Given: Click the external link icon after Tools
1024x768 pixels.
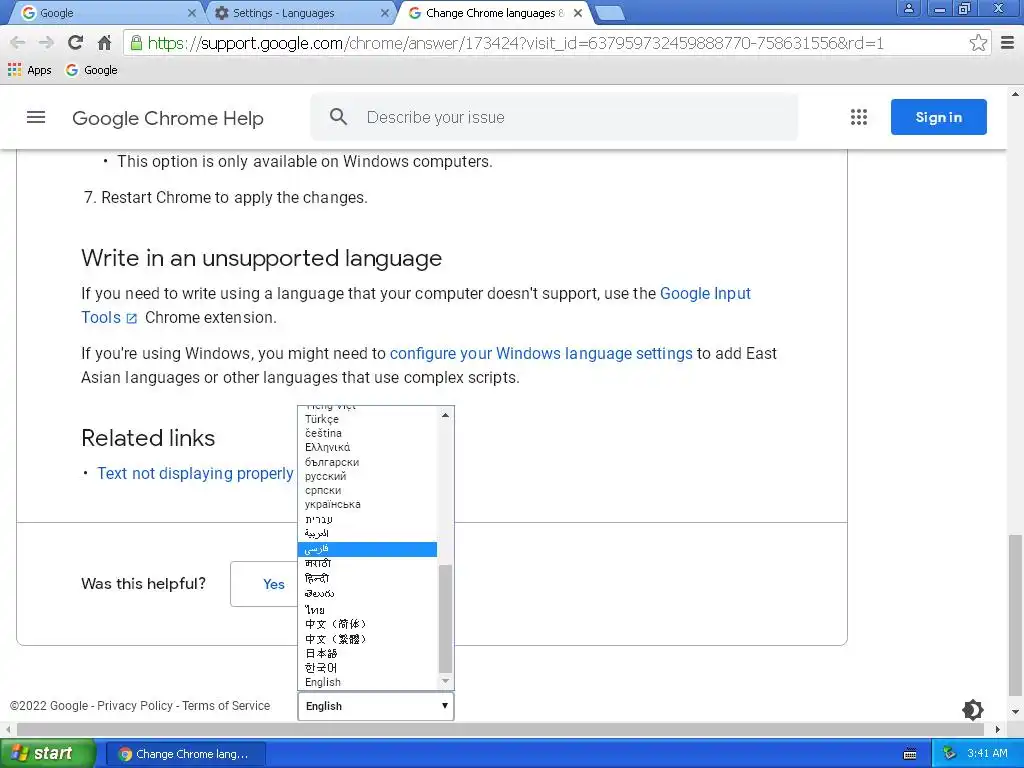Looking at the screenshot, I should coord(131,318).
